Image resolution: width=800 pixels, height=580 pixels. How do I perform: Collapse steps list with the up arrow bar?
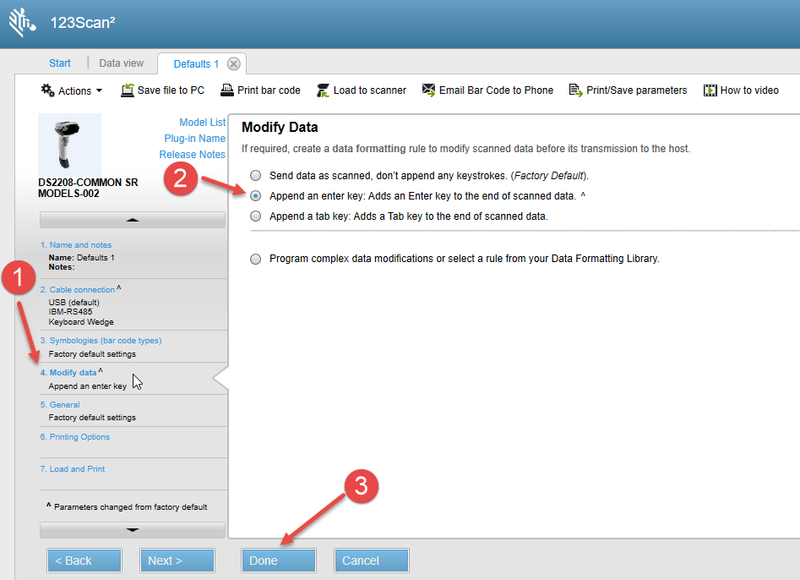coord(133,220)
